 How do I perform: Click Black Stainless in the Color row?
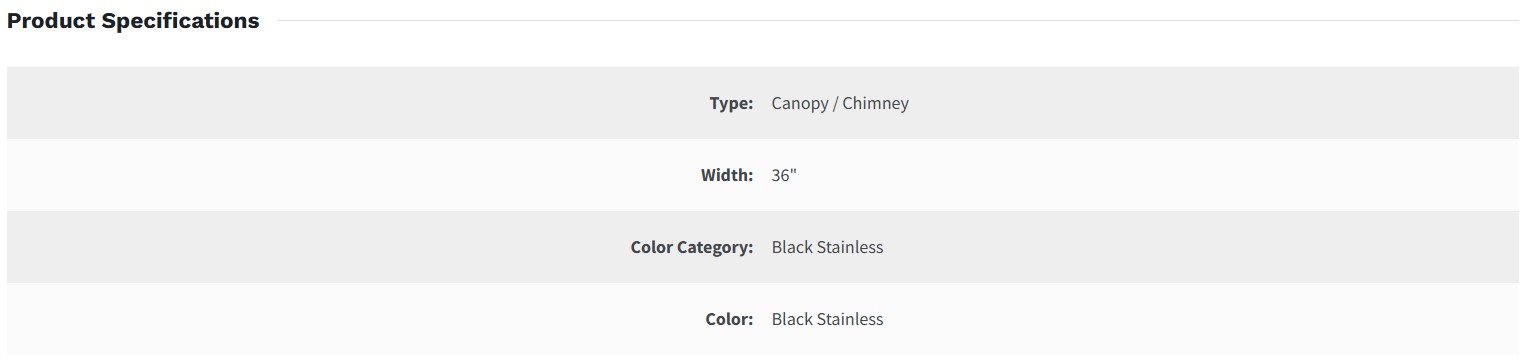click(x=827, y=319)
